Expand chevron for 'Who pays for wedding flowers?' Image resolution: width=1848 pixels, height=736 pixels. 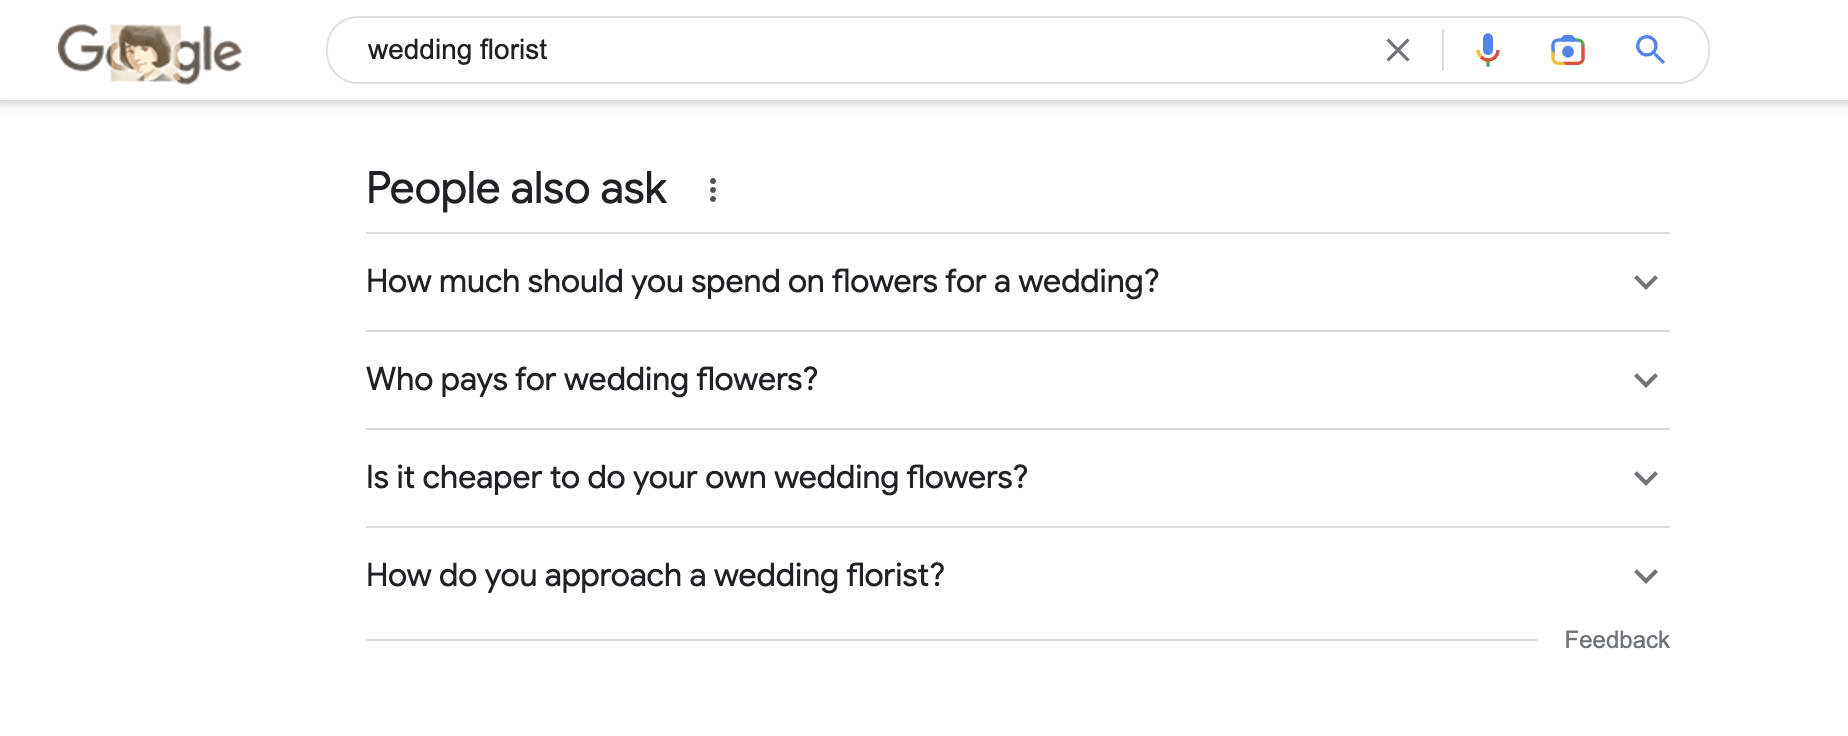[1646, 380]
